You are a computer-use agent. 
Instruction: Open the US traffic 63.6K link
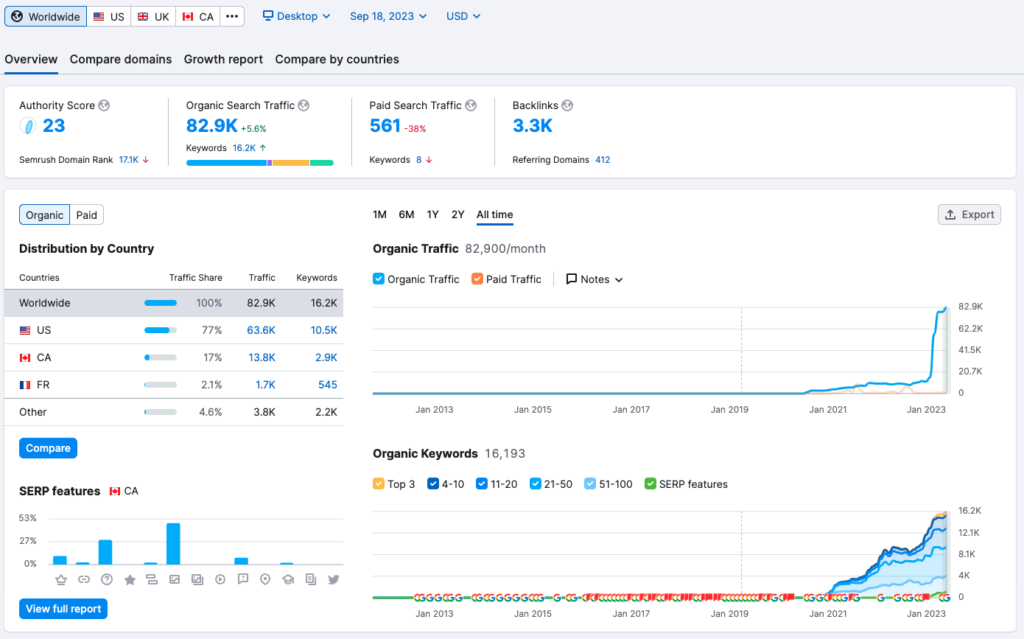tap(261, 331)
